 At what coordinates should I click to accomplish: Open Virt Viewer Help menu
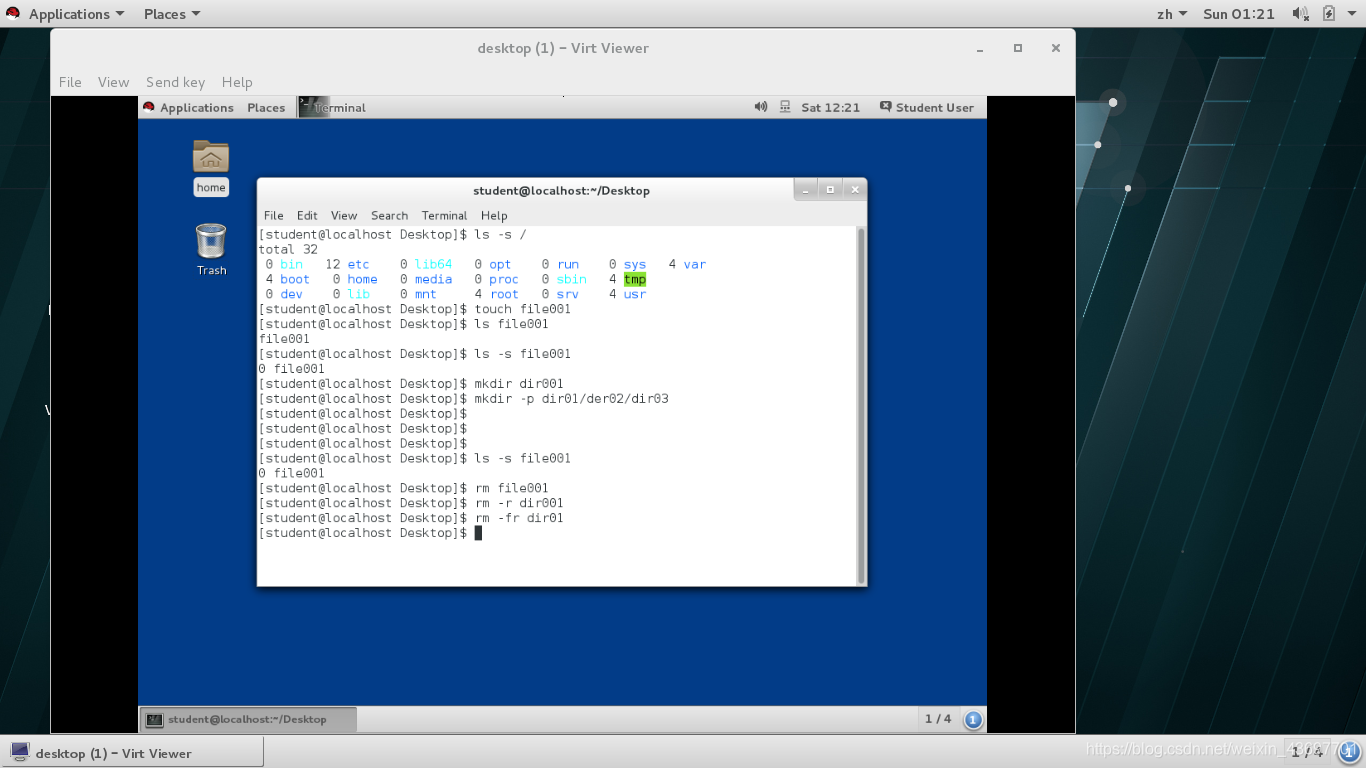pos(237,82)
